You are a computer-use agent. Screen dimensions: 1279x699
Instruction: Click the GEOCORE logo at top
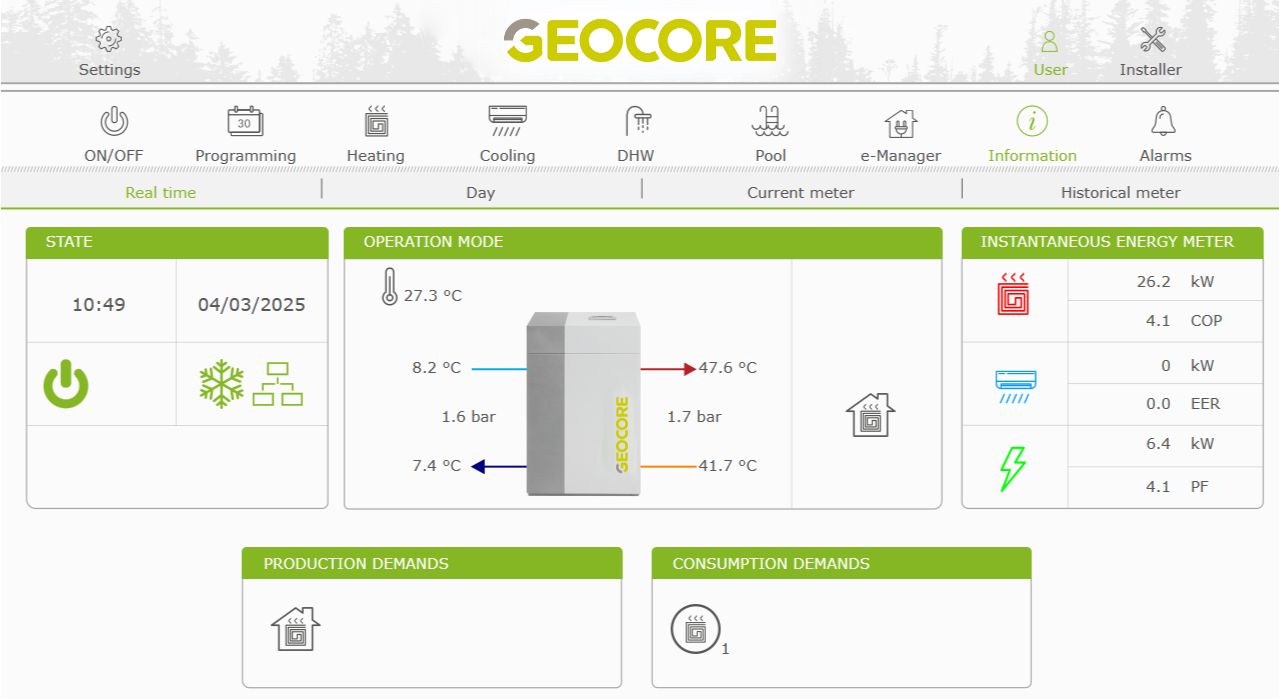pyautogui.click(x=640, y=41)
